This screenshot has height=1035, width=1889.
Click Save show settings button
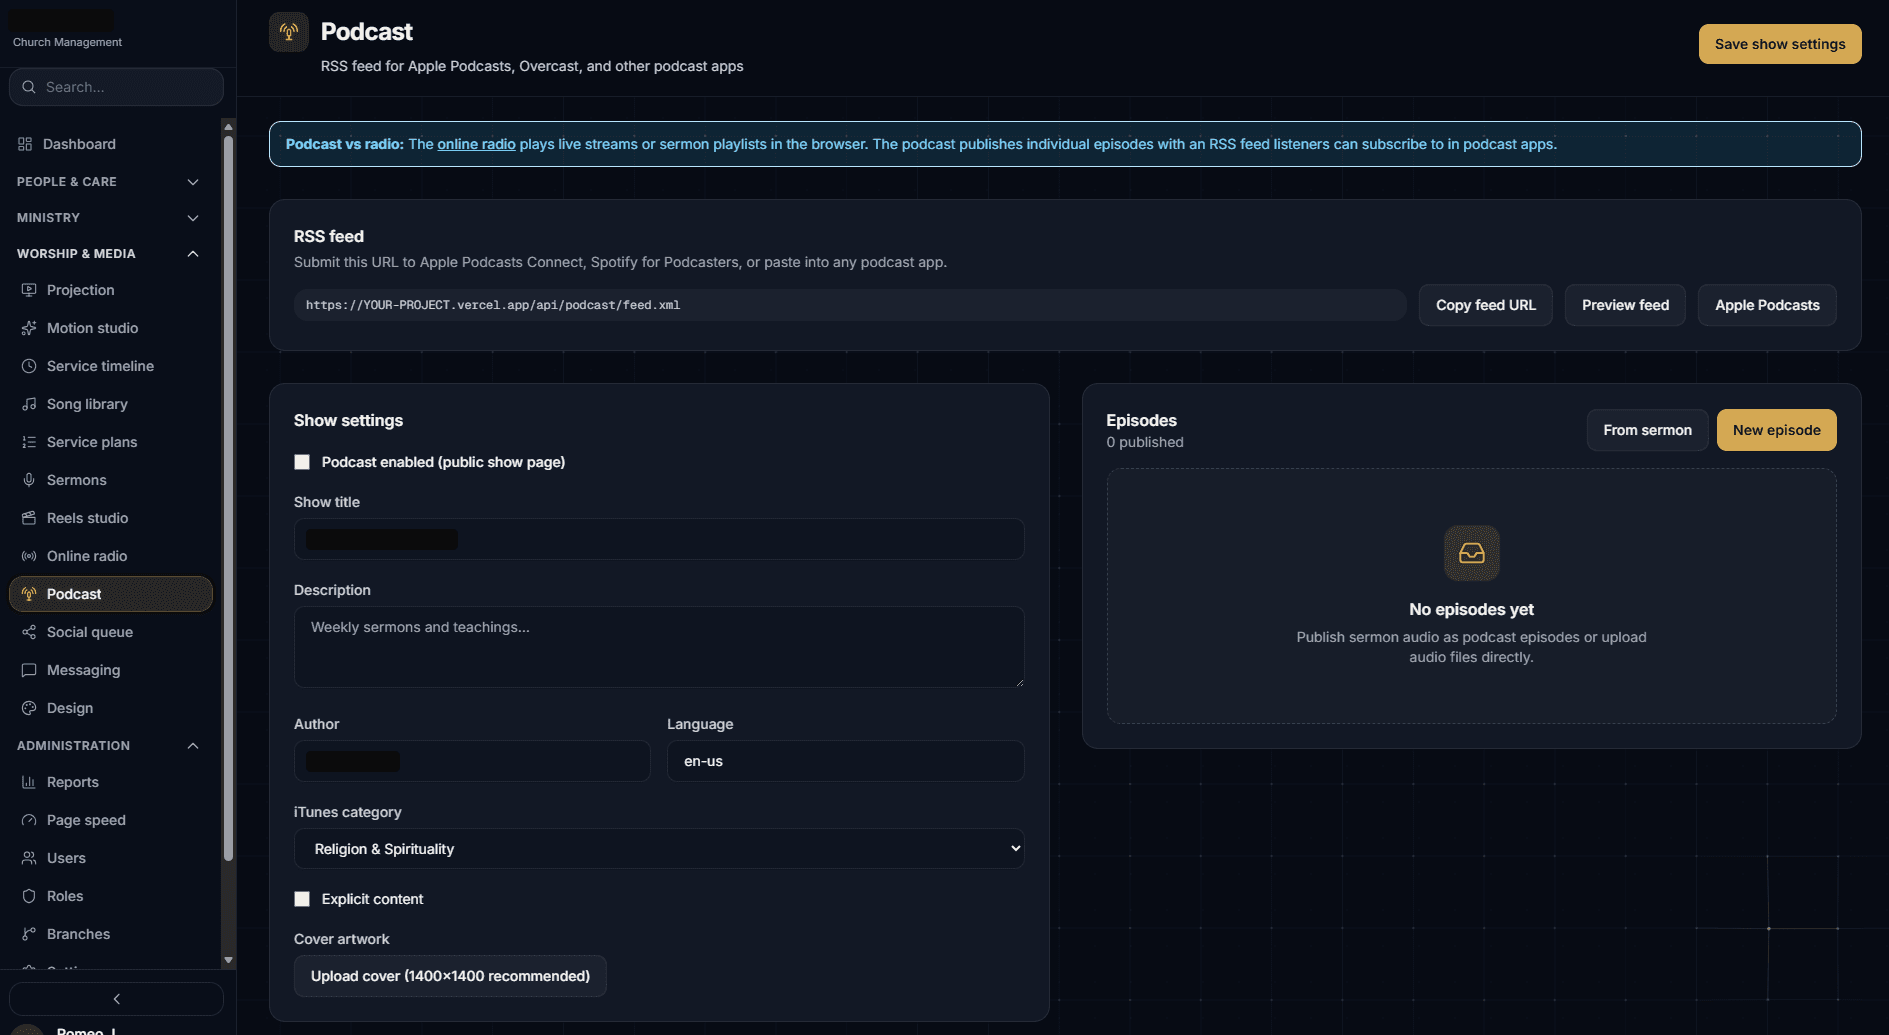tap(1780, 44)
